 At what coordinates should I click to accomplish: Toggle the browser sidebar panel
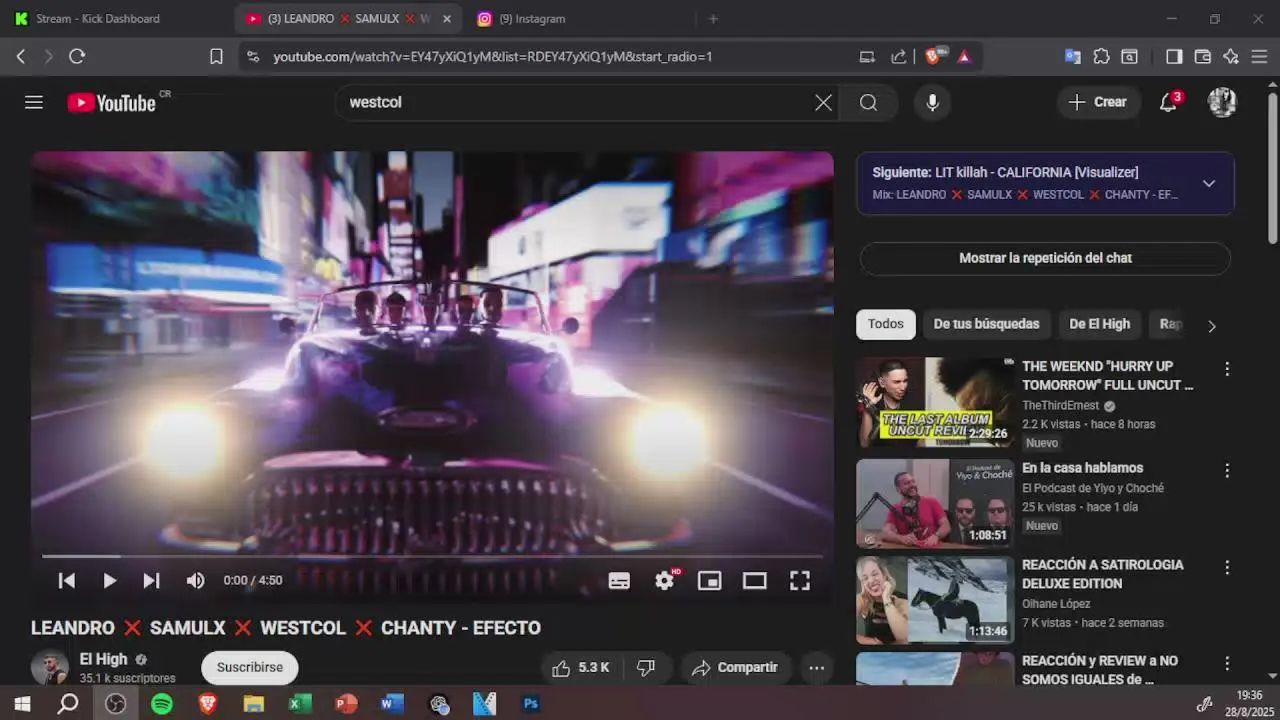click(x=1174, y=57)
